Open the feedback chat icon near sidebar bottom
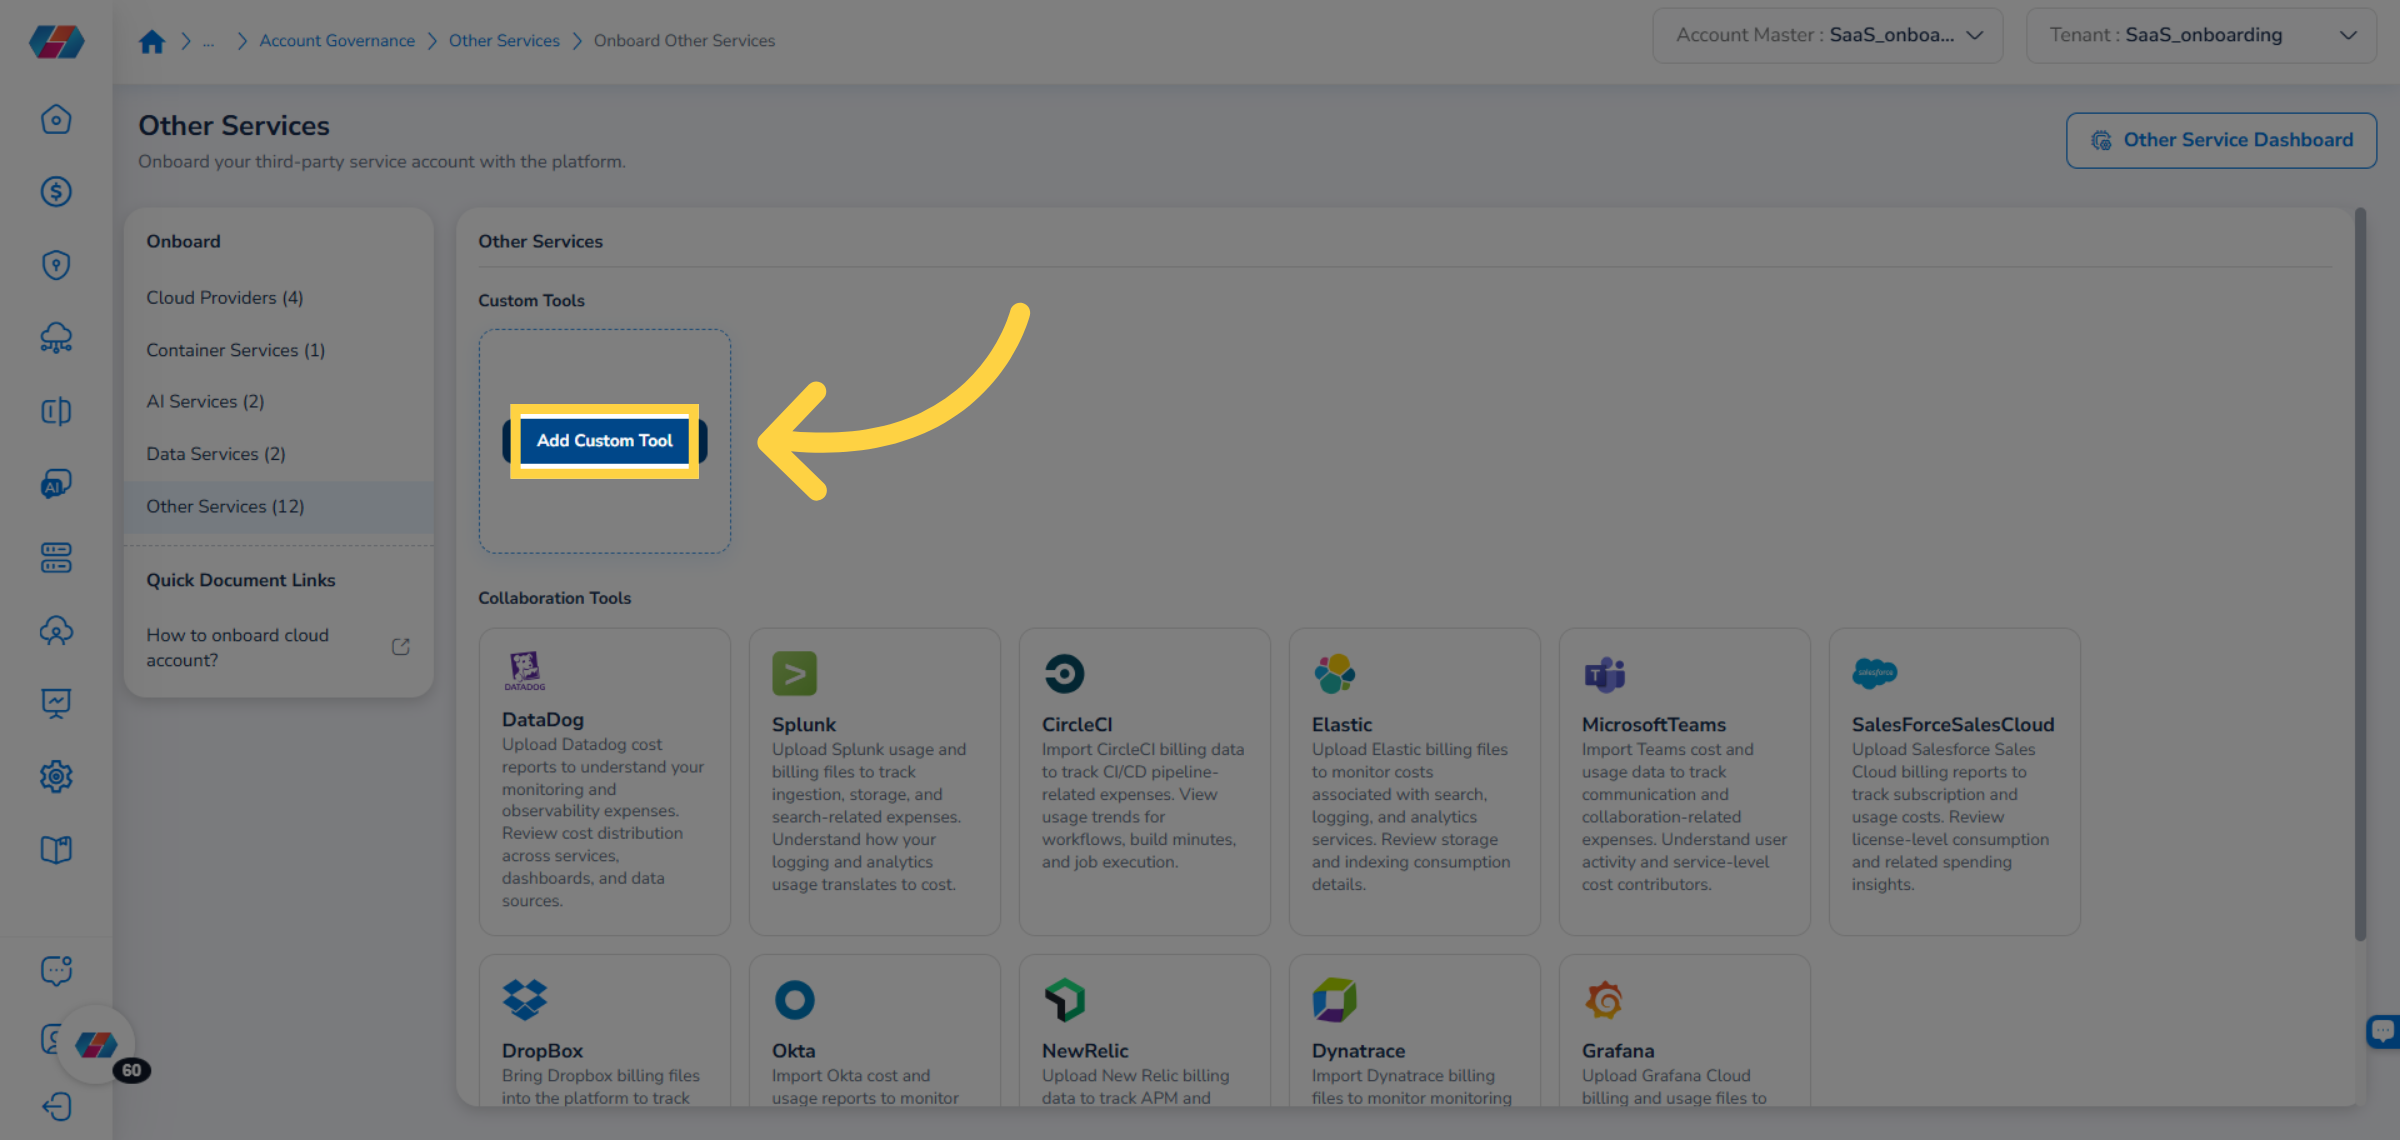 [56, 969]
